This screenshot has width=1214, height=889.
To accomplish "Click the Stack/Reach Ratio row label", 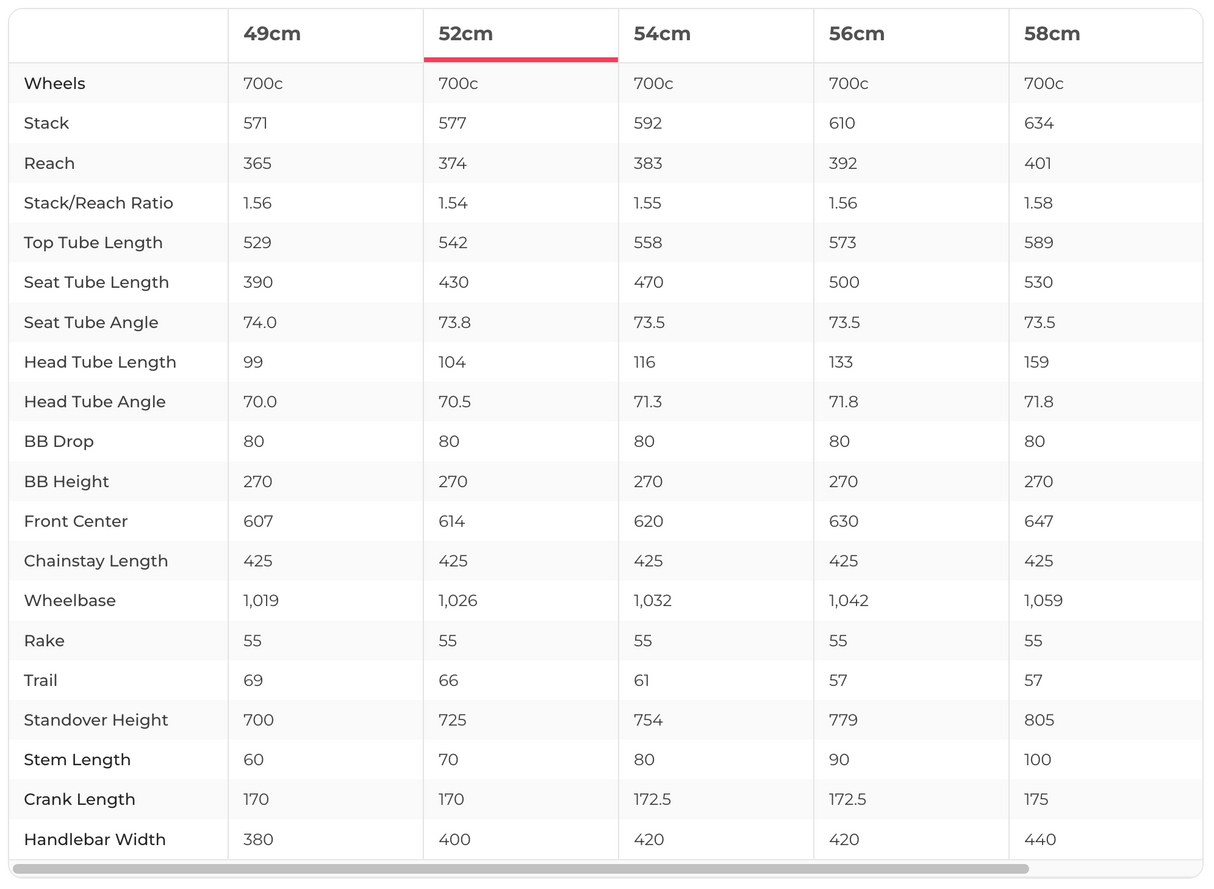I will click(98, 203).
